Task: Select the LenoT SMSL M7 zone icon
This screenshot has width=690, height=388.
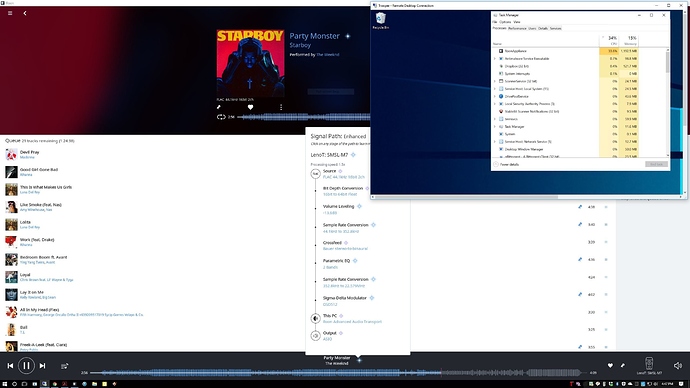Action: pos(649,363)
